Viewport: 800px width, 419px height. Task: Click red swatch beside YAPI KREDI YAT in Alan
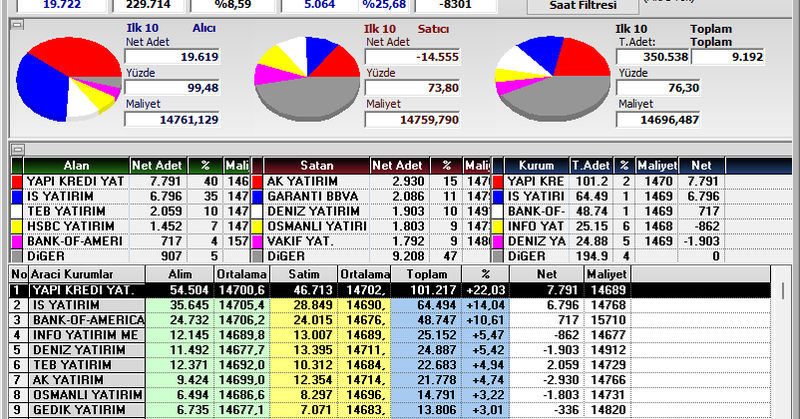[17, 182]
